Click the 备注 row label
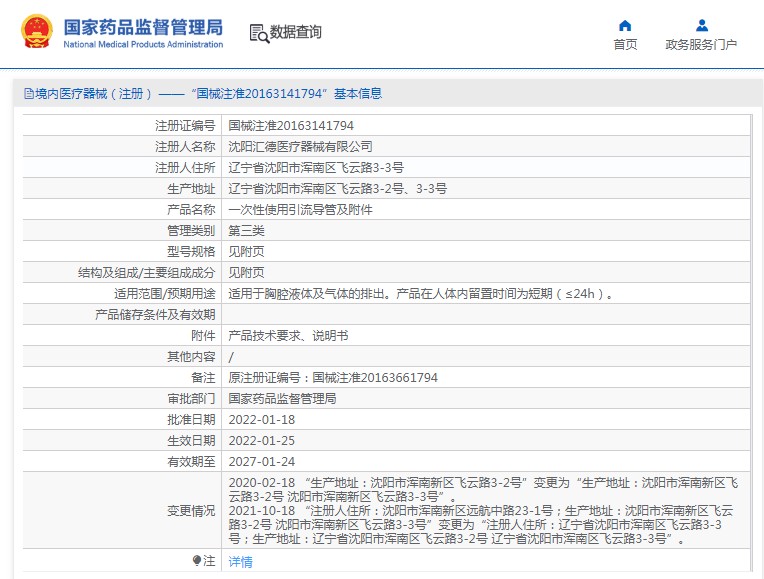 203,378
